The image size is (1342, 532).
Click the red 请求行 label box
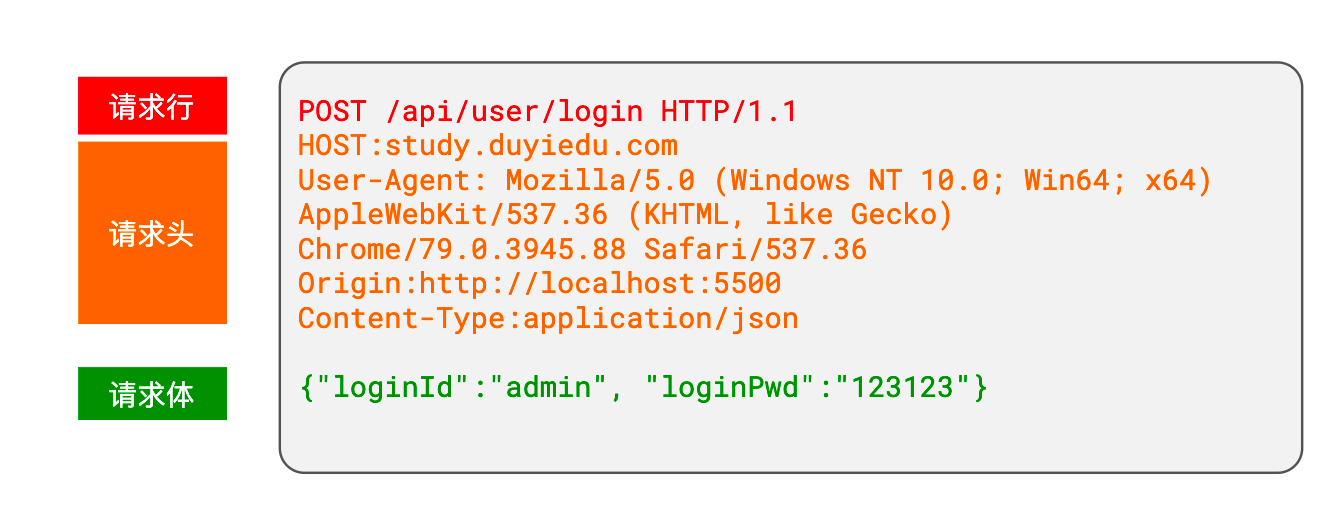[x=152, y=105]
